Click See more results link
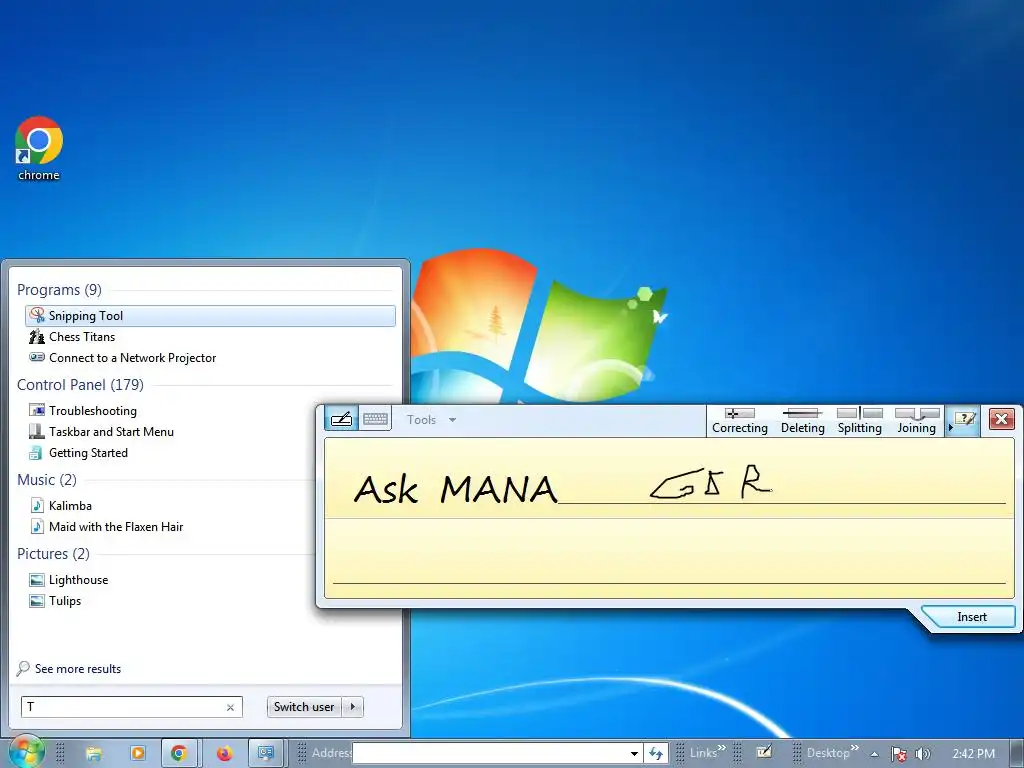The height and width of the screenshot is (768, 1024). click(x=78, y=669)
